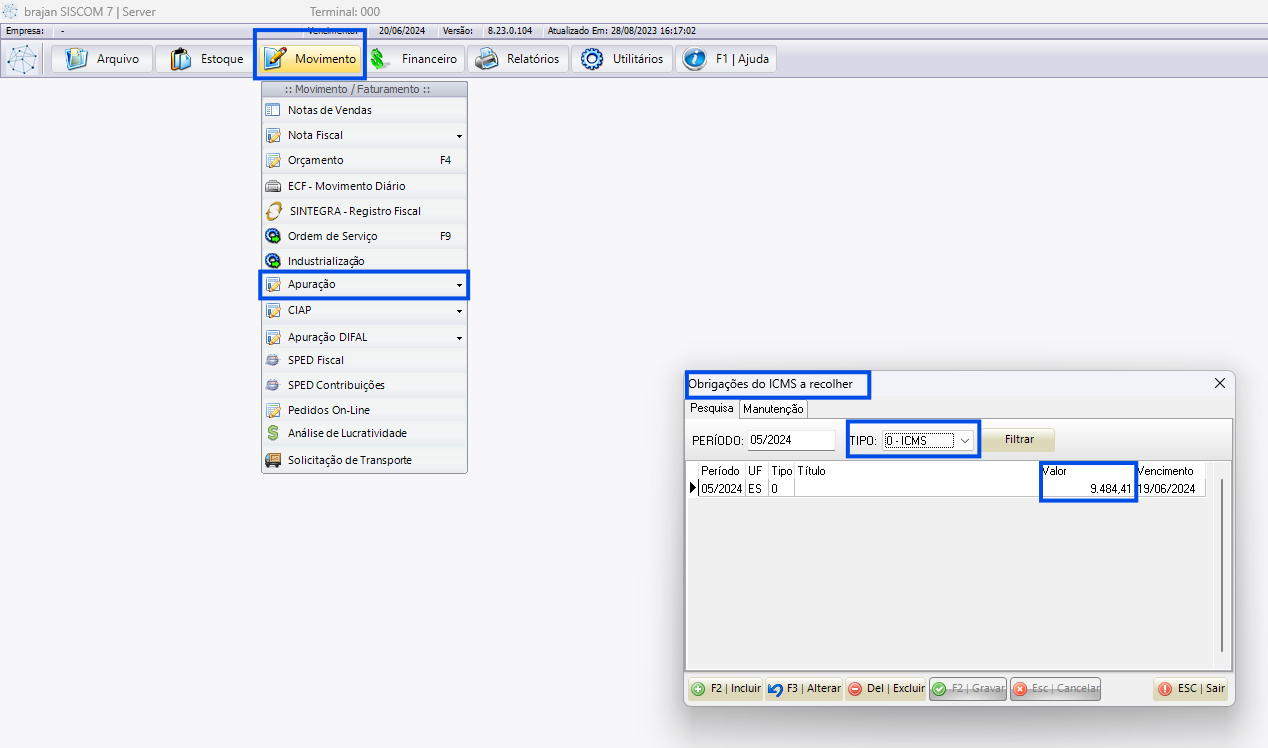The height and width of the screenshot is (748, 1268).
Task: Click Análise de Lucratividade item
Action: [347, 433]
